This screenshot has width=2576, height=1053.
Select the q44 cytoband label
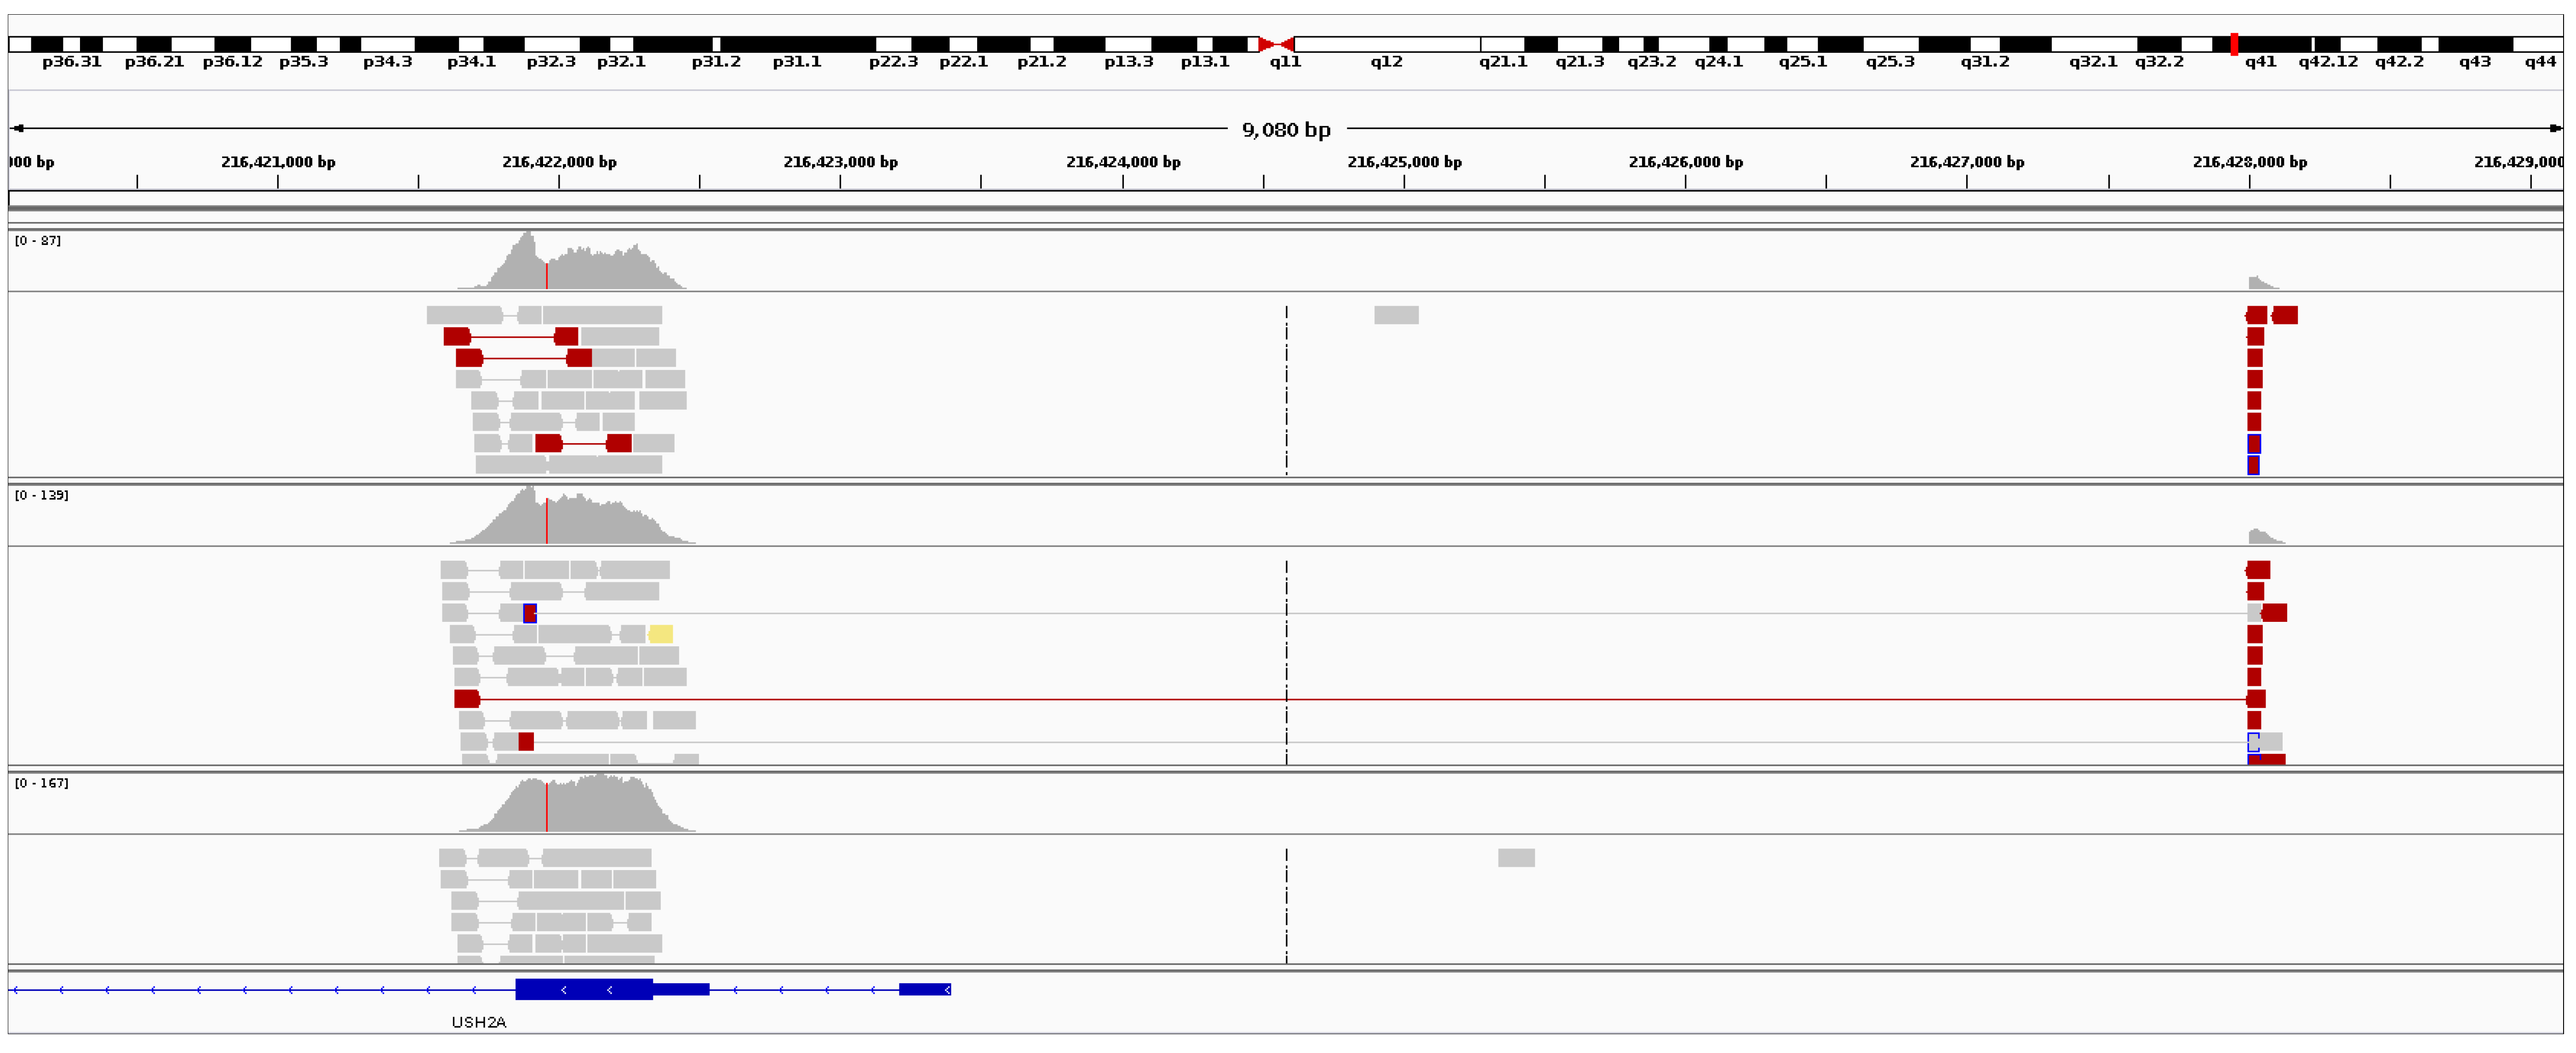[2540, 62]
